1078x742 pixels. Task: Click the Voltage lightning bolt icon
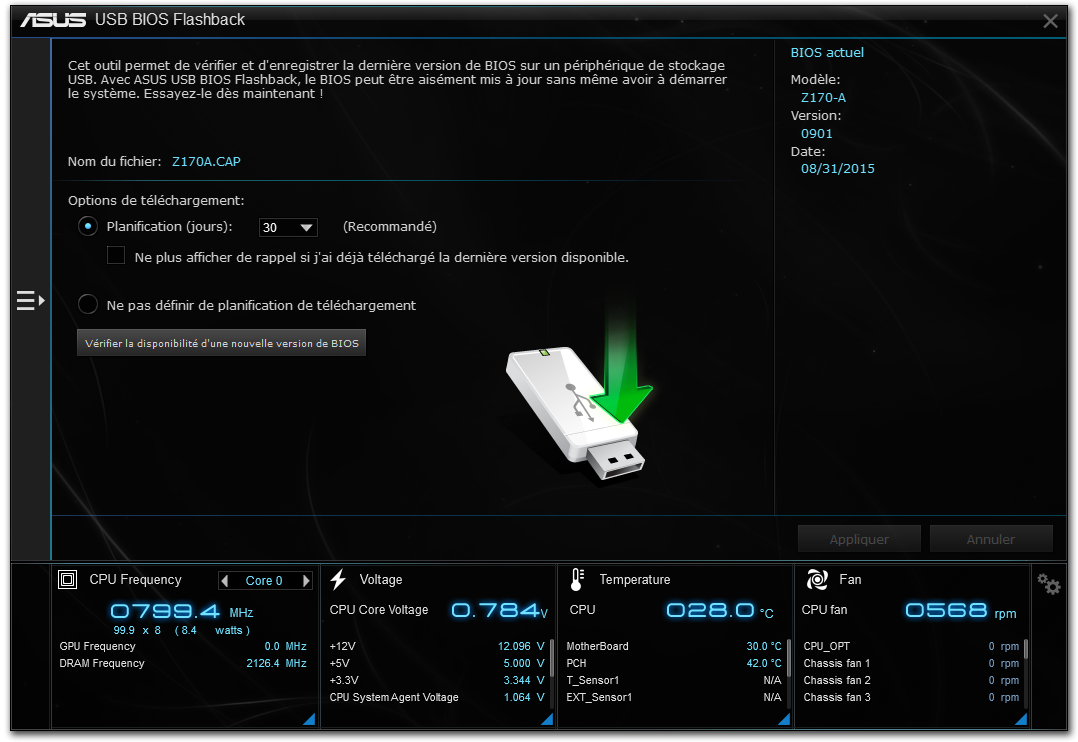tap(338, 580)
